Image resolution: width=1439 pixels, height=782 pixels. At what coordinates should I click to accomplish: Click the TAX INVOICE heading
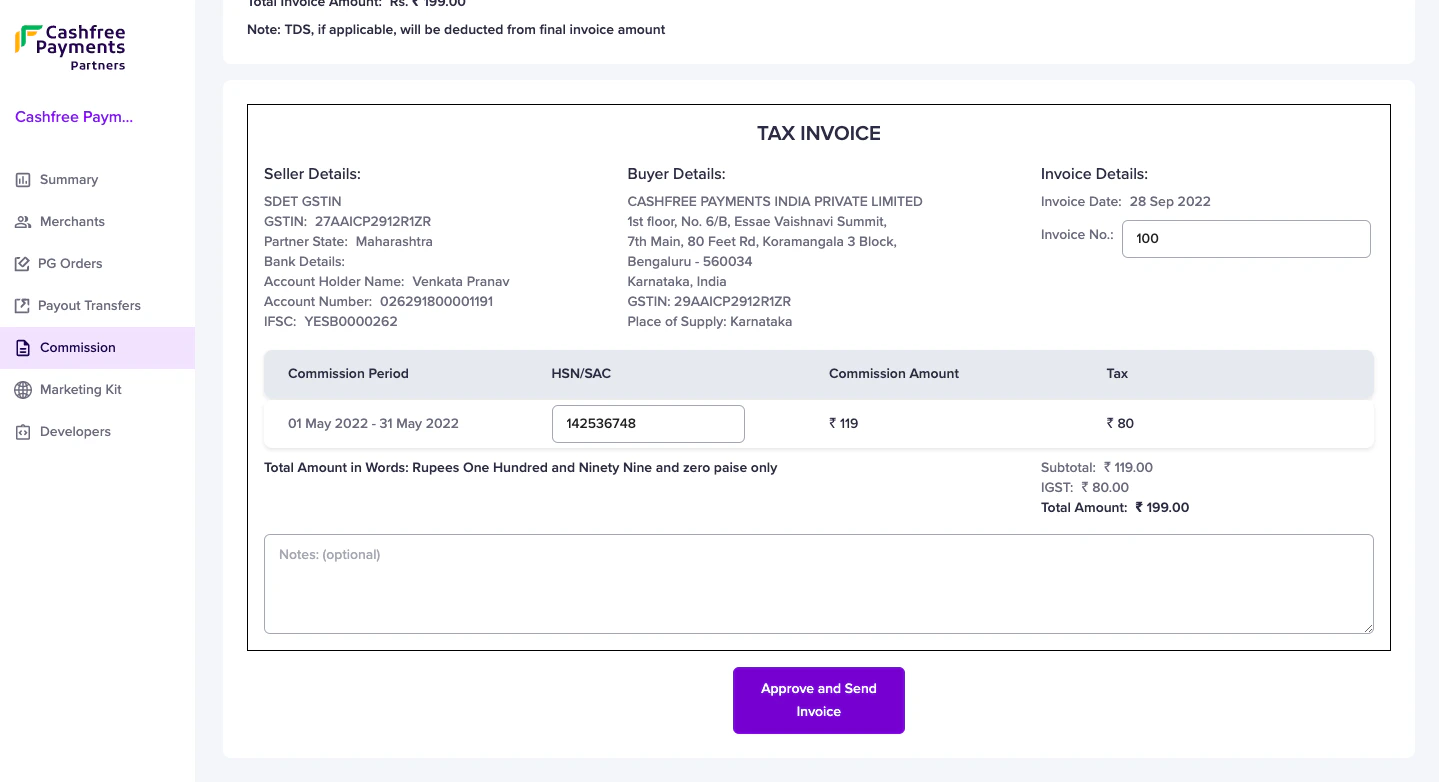click(x=819, y=134)
